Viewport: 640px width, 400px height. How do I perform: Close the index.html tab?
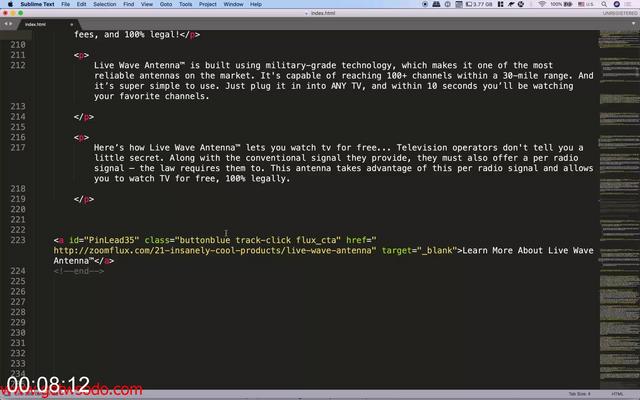(x=71, y=24)
